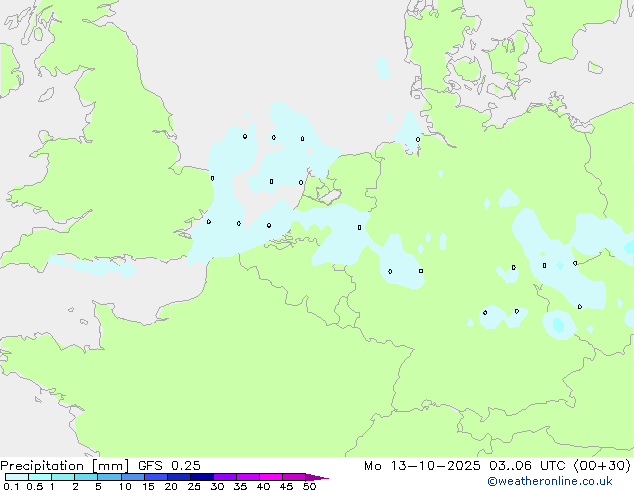Pick the 10–15 mm blue legend swatch
The height and width of the screenshot is (490, 634).
(x=132, y=477)
